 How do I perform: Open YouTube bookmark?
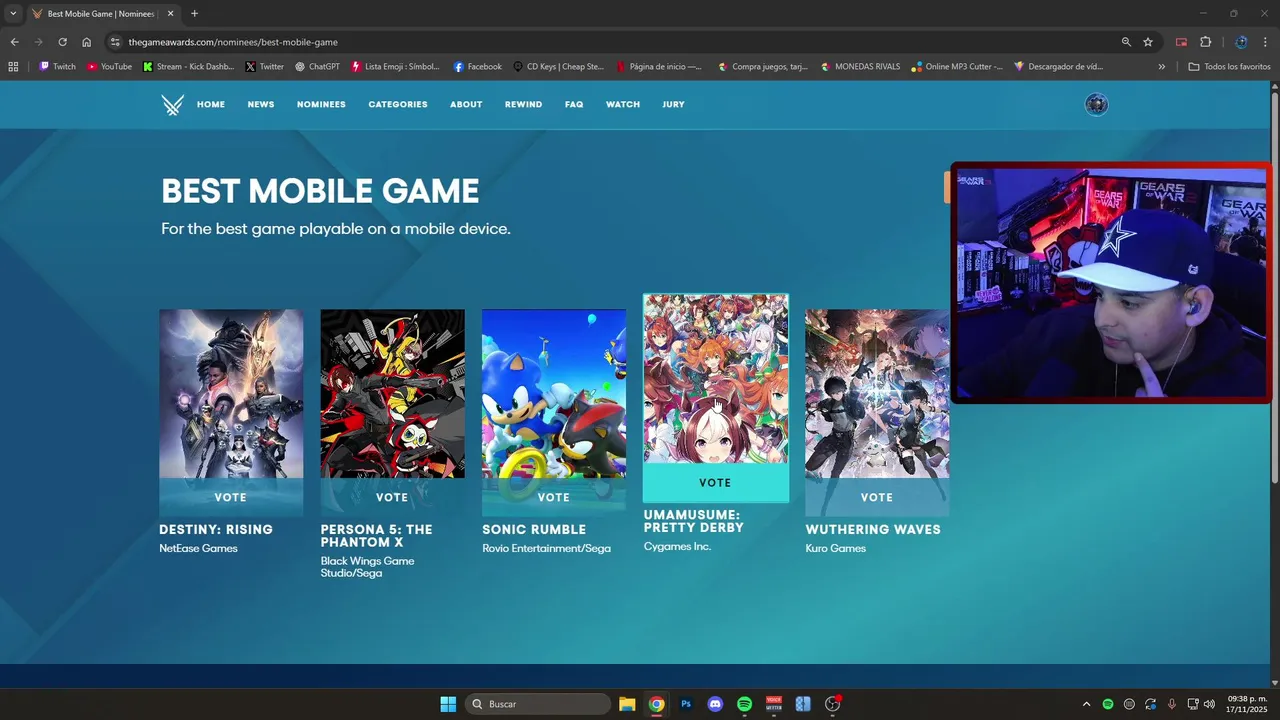click(x=109, y=67)
